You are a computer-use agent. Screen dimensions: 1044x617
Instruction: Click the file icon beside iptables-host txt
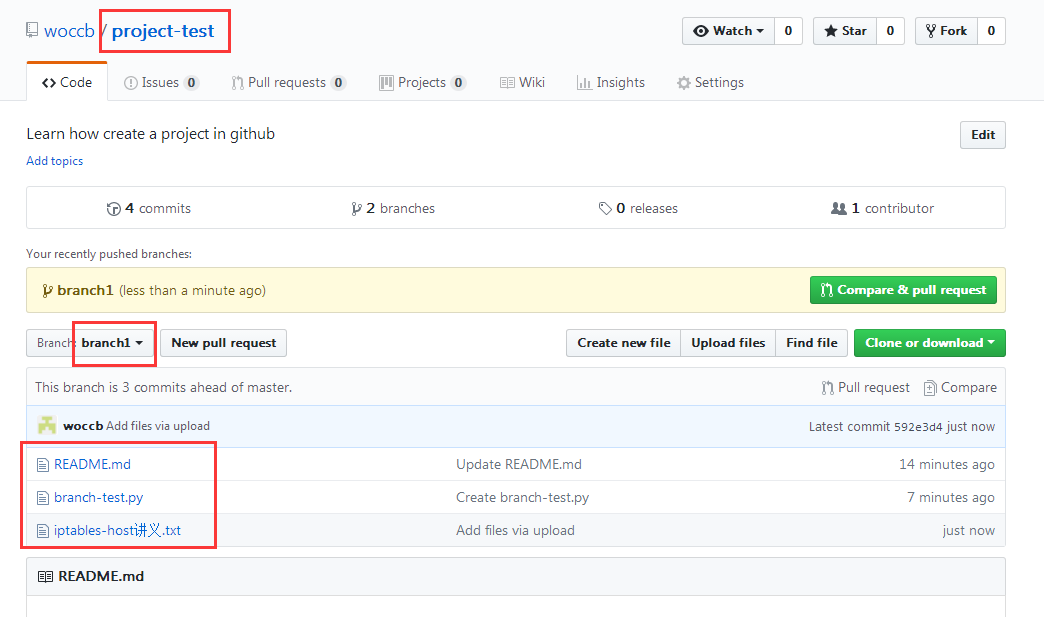click(43, 531)
